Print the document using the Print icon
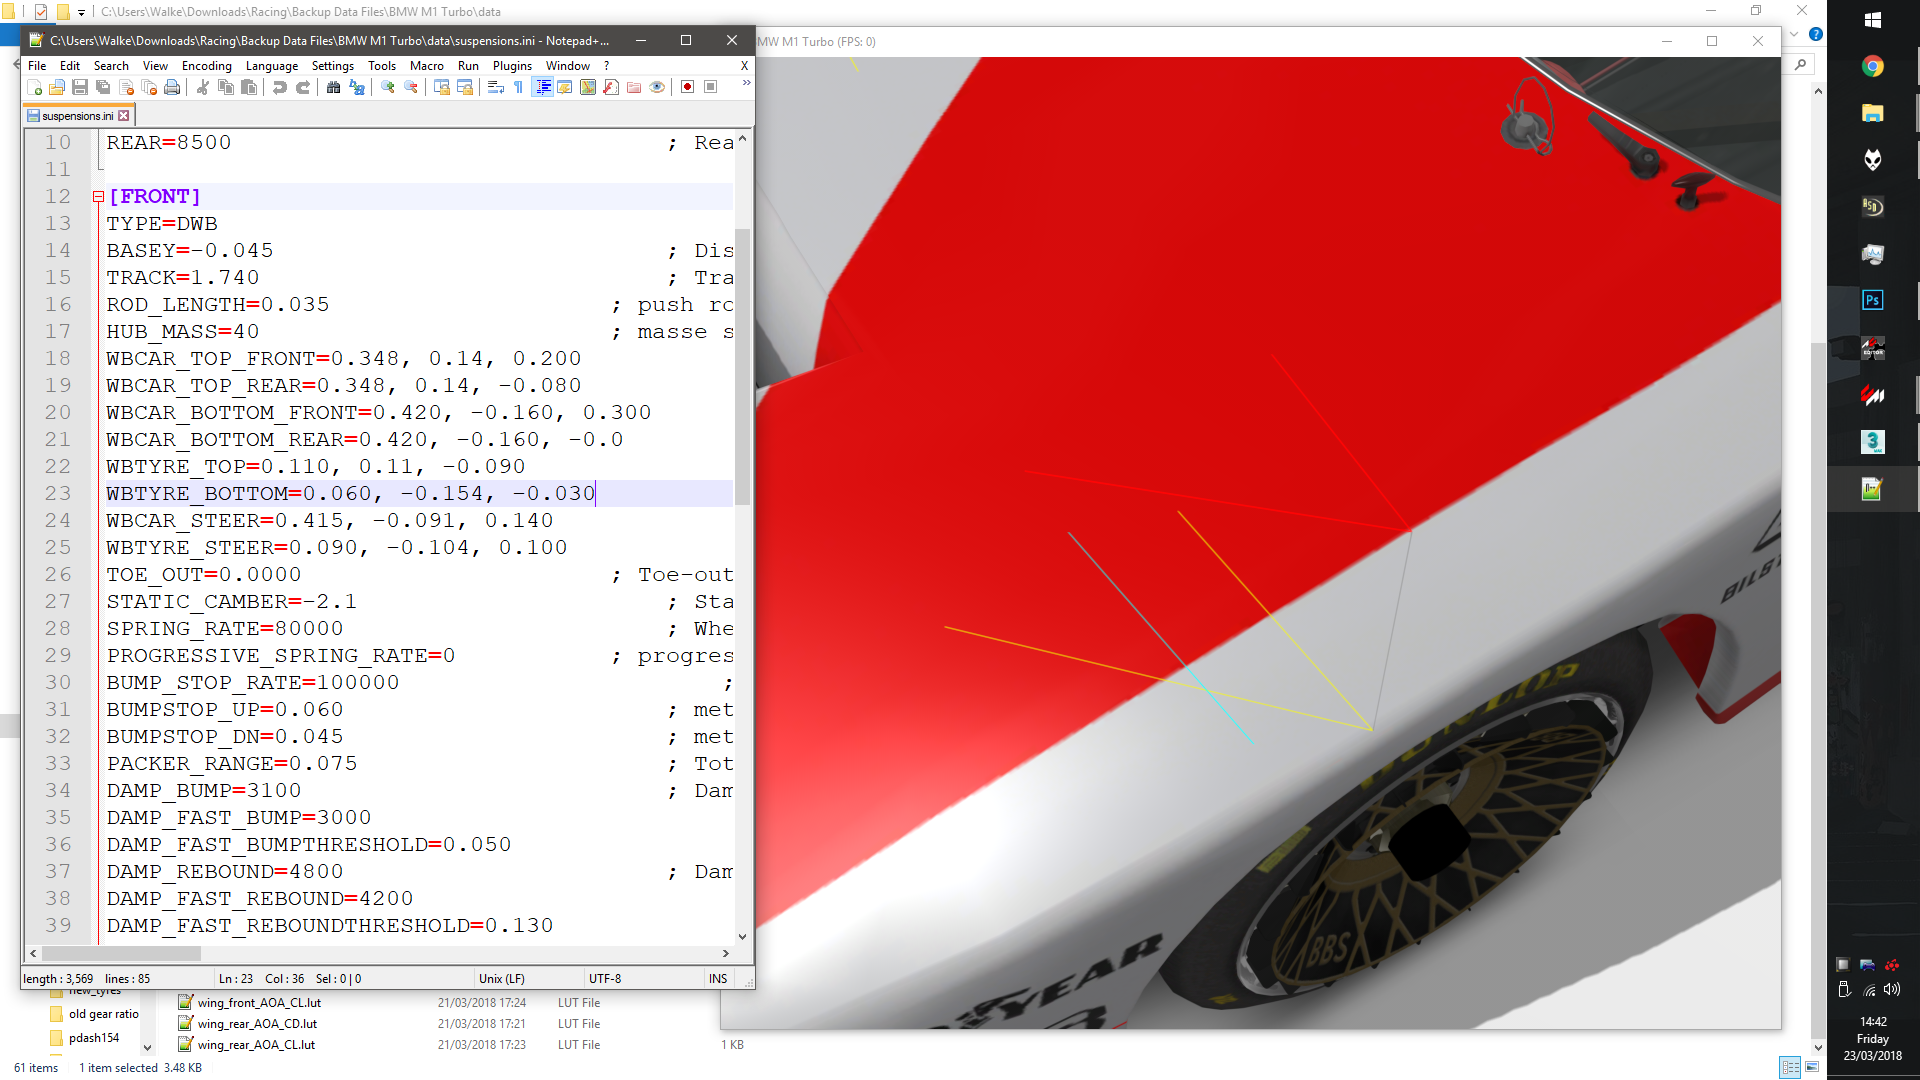1920x1080 pixels. point(172,87)
